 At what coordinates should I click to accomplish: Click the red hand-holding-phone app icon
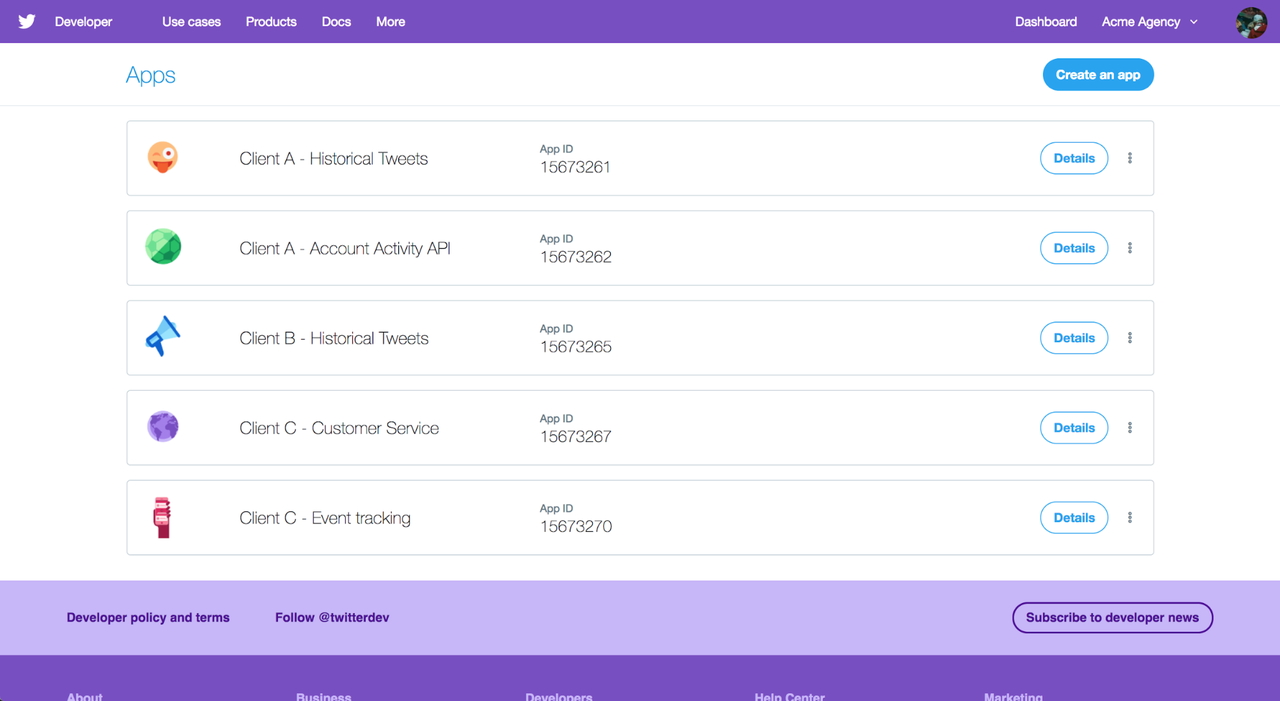[162, 517]
